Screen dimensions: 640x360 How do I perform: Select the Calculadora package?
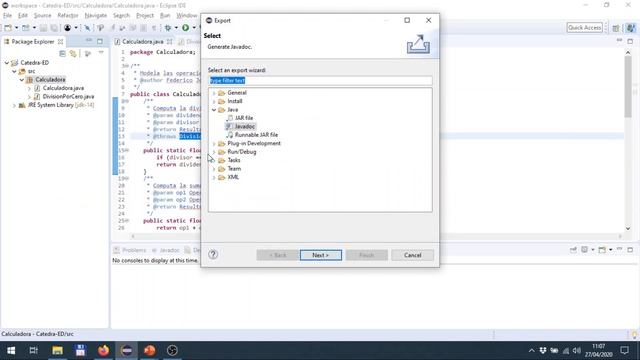click(50, 80)
